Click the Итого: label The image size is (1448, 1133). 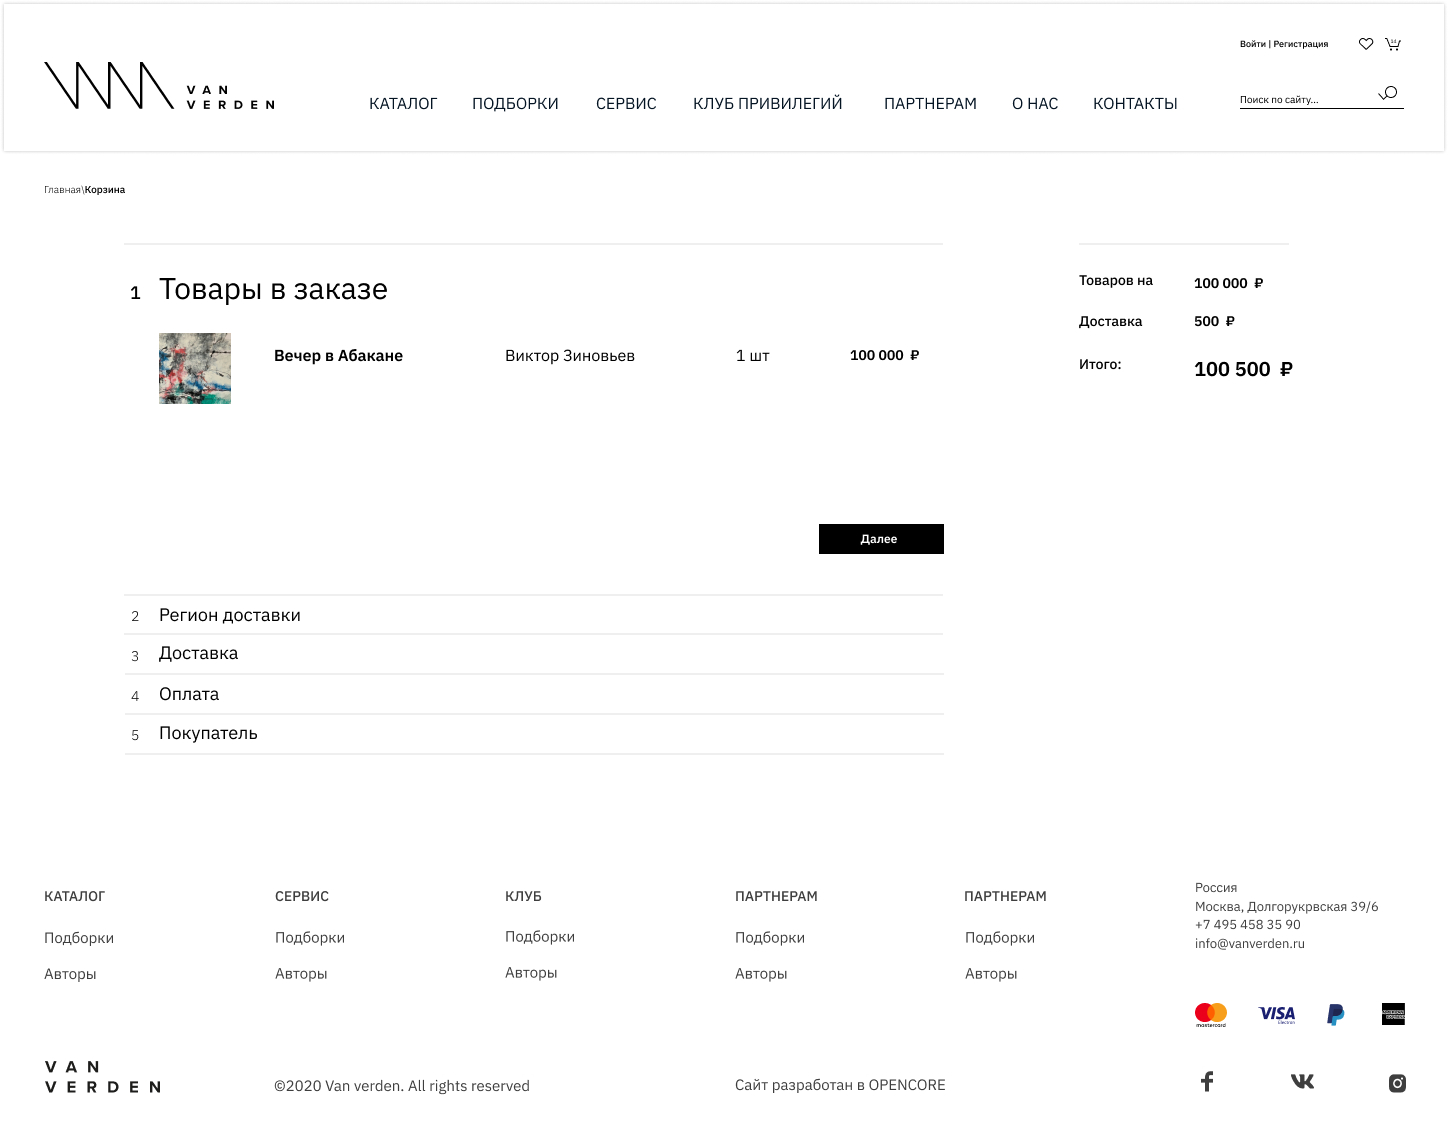pos(1100,365)
